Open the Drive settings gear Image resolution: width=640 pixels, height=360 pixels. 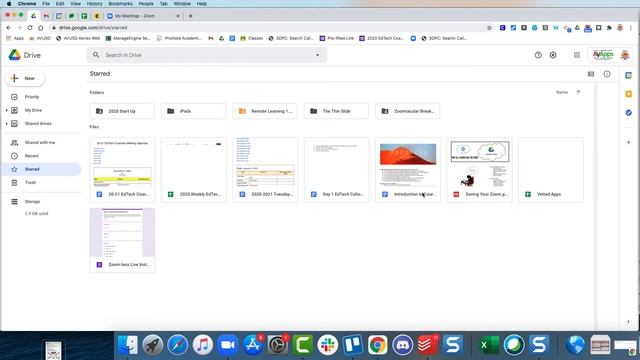click(553, 55)
